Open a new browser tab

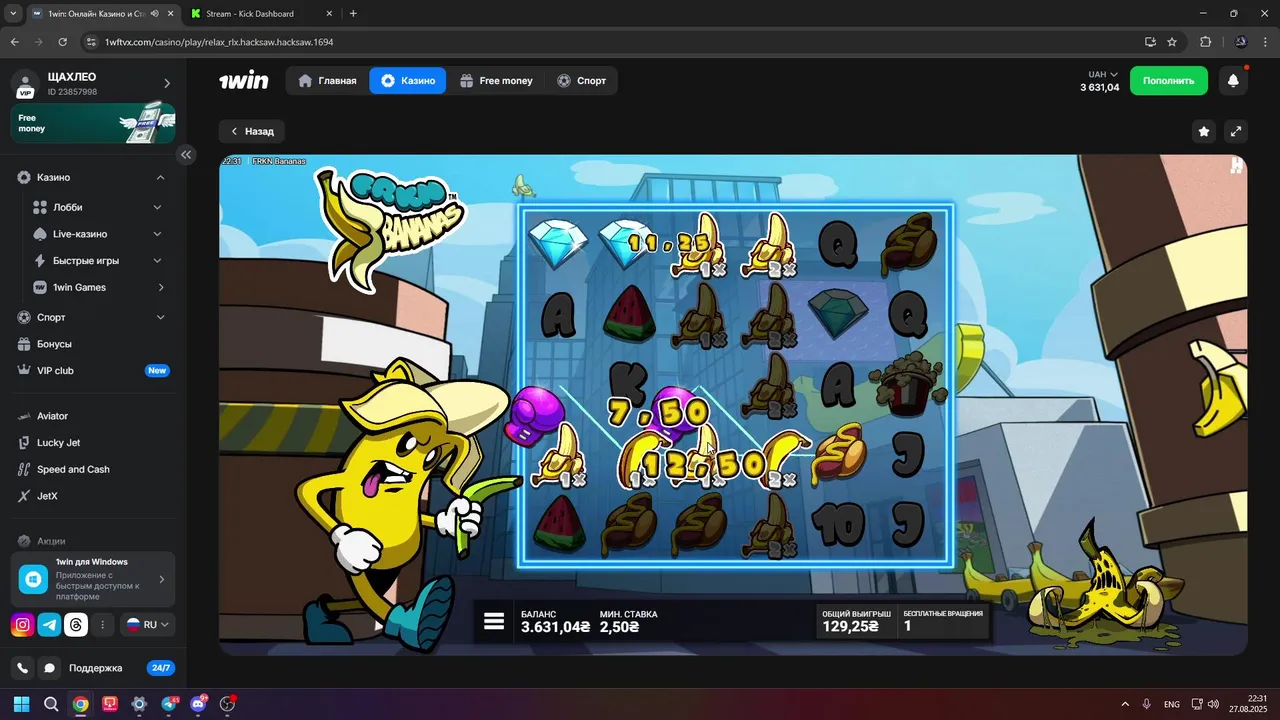click(x=353, y=14)
